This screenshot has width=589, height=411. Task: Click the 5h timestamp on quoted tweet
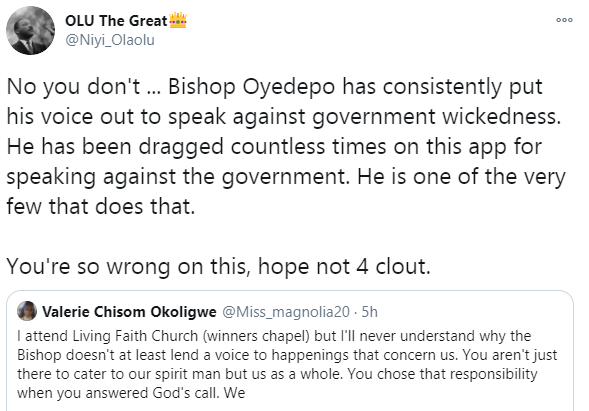(369, 312)
